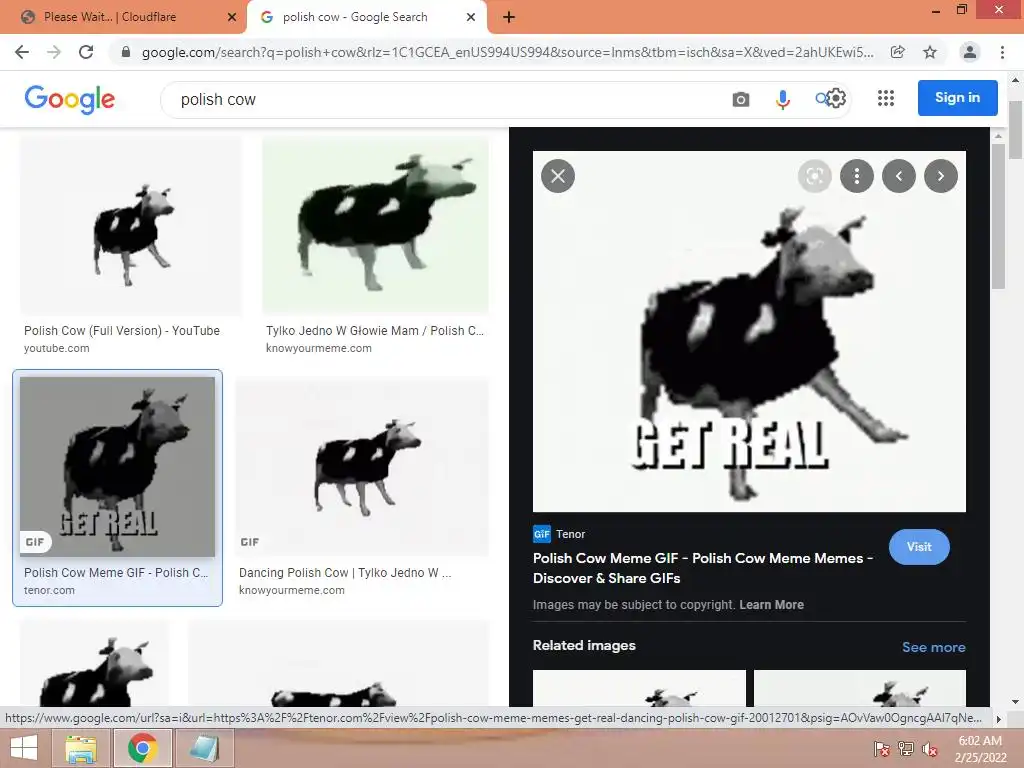
Task: Share this page from the address bar
Action: coord(897,52)
